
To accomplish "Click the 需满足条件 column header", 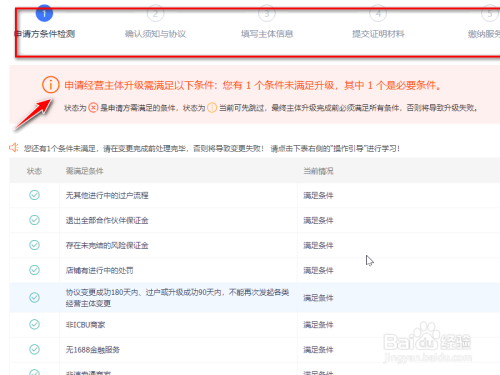I will (85, 171).
